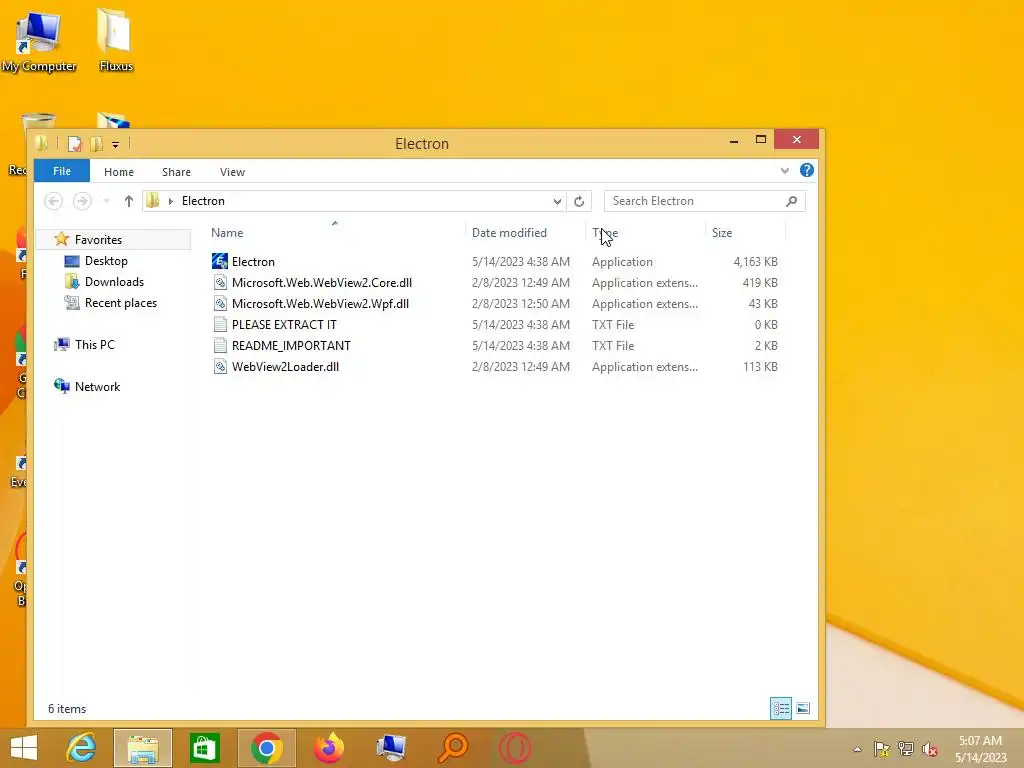Click Properties quick access toolbar icon
The height and width of the screenshot is (768, 1024).
point(74,144)
